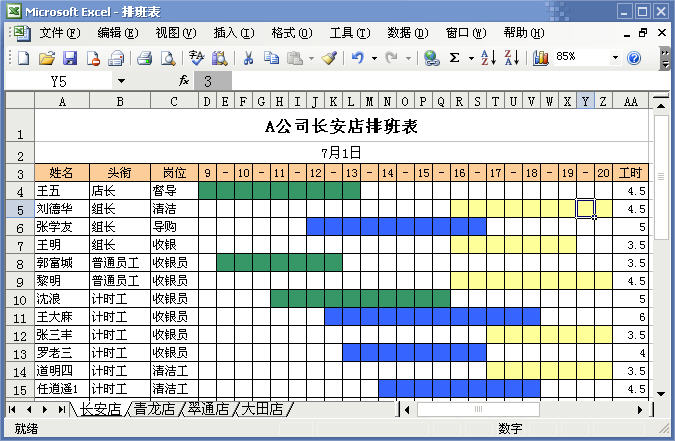This screenshot has width=675, height=441.
Task: Select the Format Painter brush
Action: pos(329,58)
